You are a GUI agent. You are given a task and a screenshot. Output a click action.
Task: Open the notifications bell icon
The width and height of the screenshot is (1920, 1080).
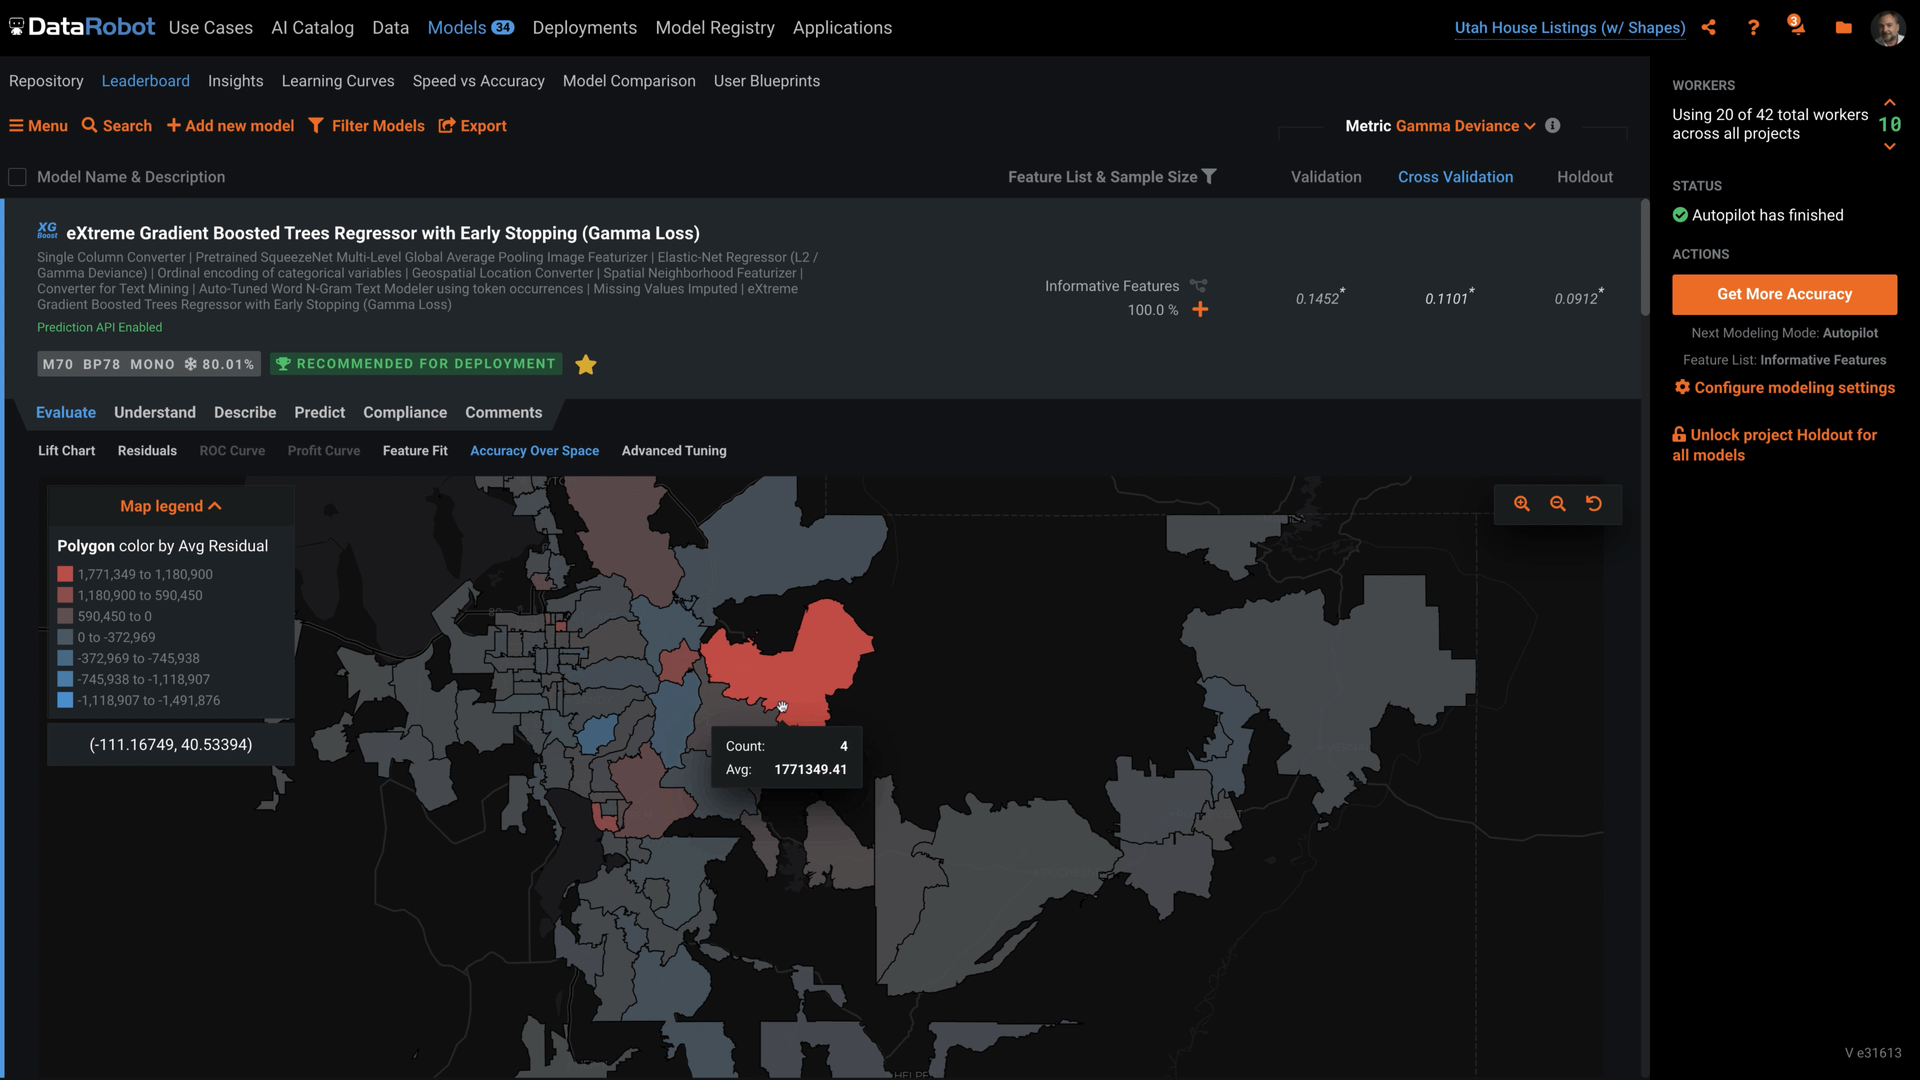pos(1797,27)
